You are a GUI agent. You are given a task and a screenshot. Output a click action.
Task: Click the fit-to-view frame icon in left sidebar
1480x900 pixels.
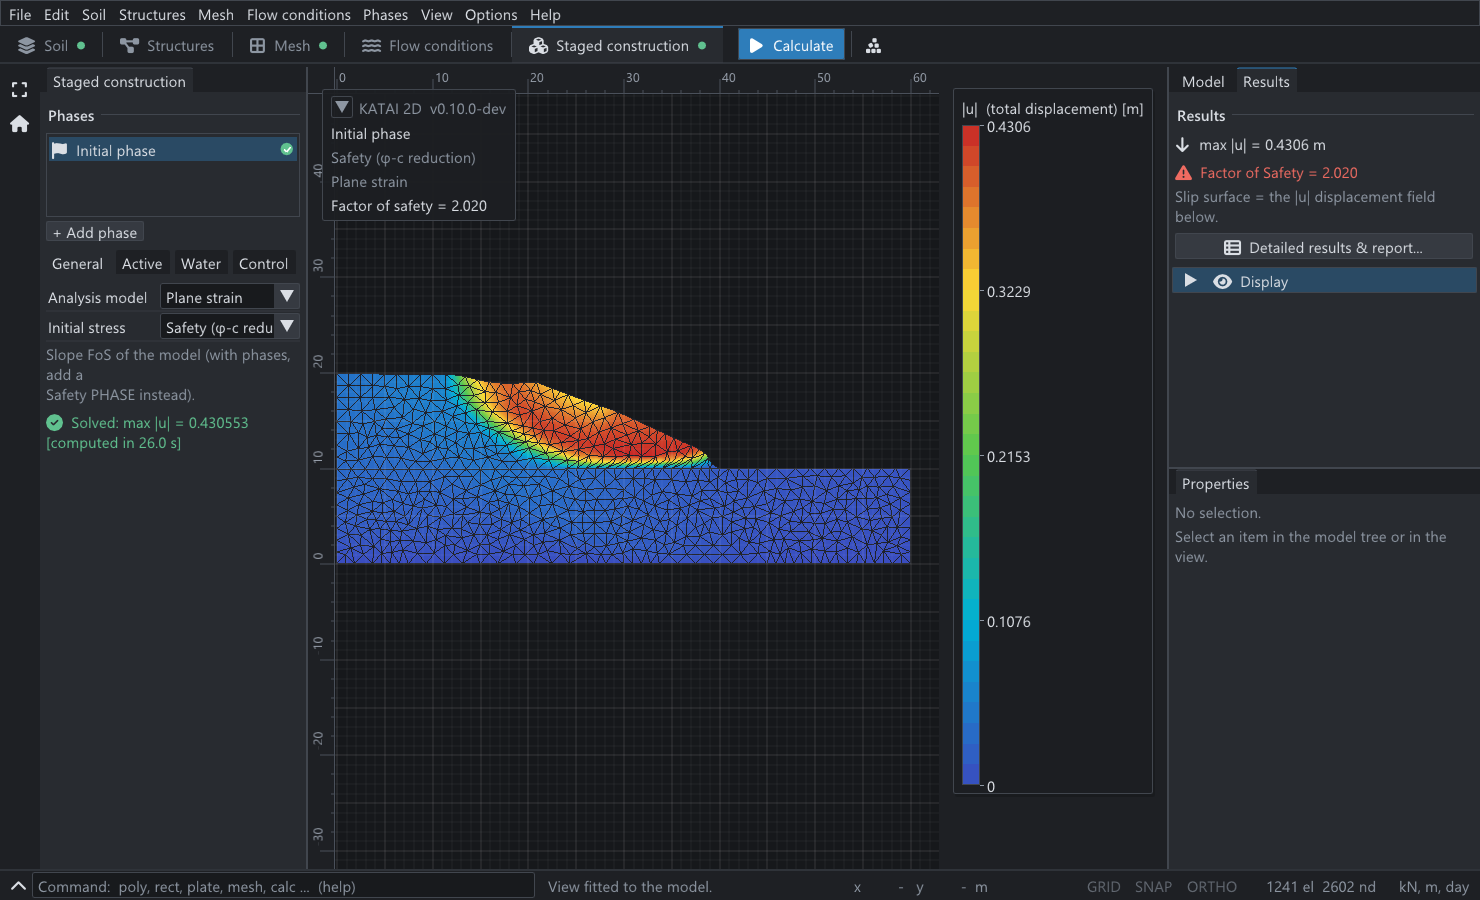(19, 90)
